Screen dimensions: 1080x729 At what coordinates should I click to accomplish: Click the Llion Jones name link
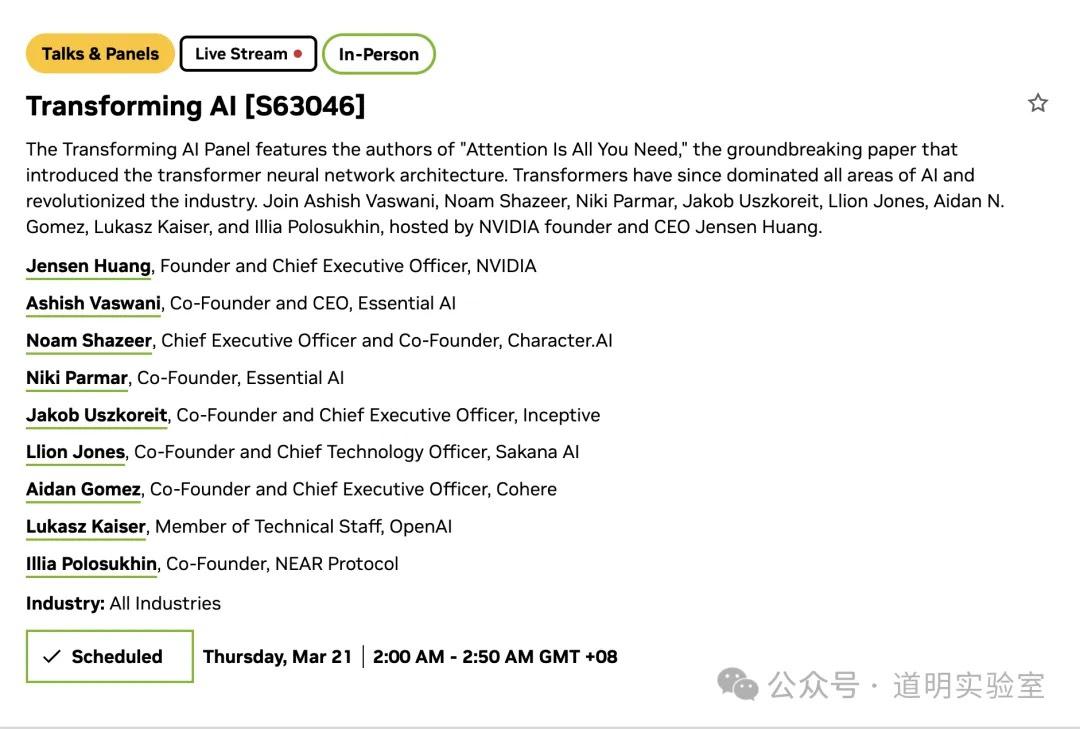[75, 452]
